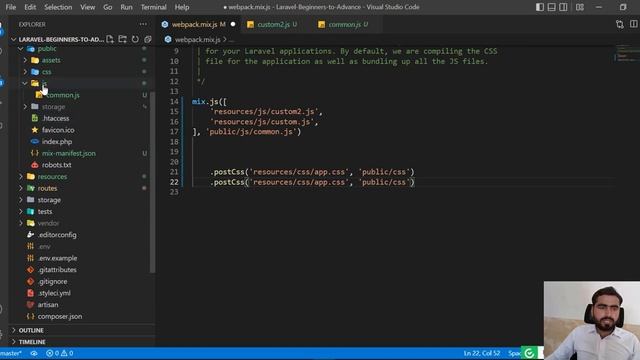Toggle the bottom panel layout icon
The height and width of the screenshot is (360, 640).
pyautogui.click(x=551, y=7)
